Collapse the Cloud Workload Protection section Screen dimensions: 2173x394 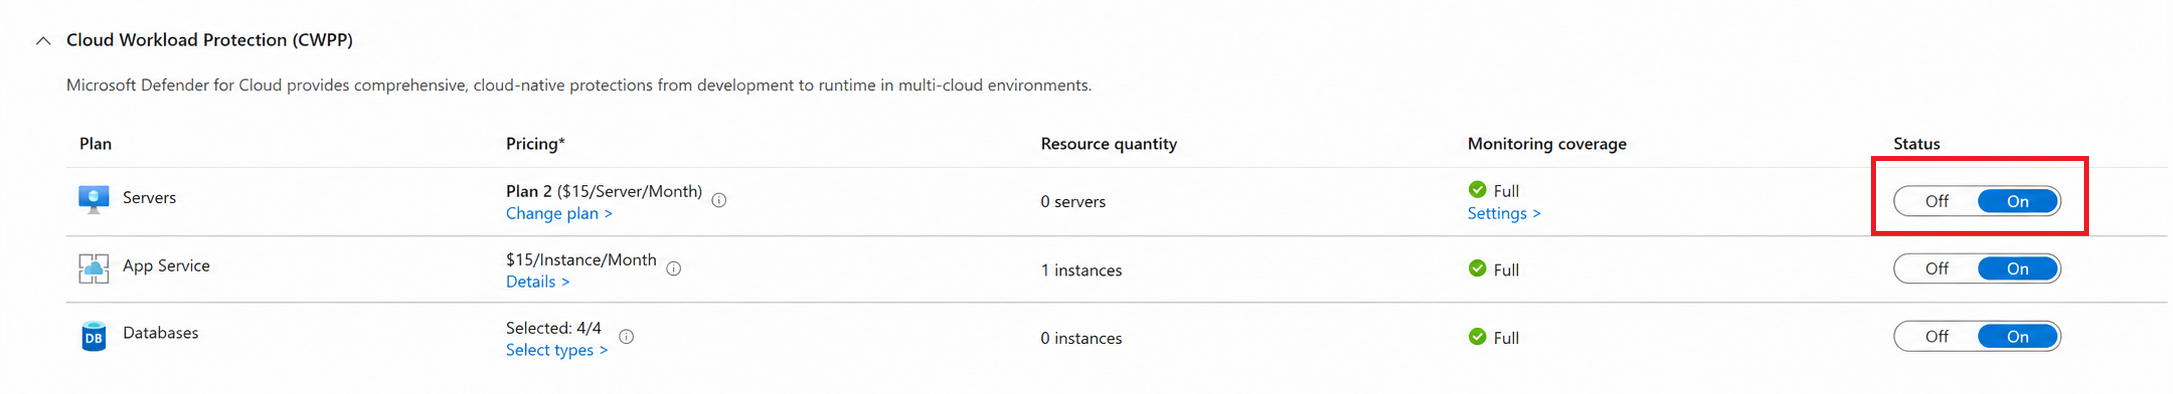tap(43, 41)
